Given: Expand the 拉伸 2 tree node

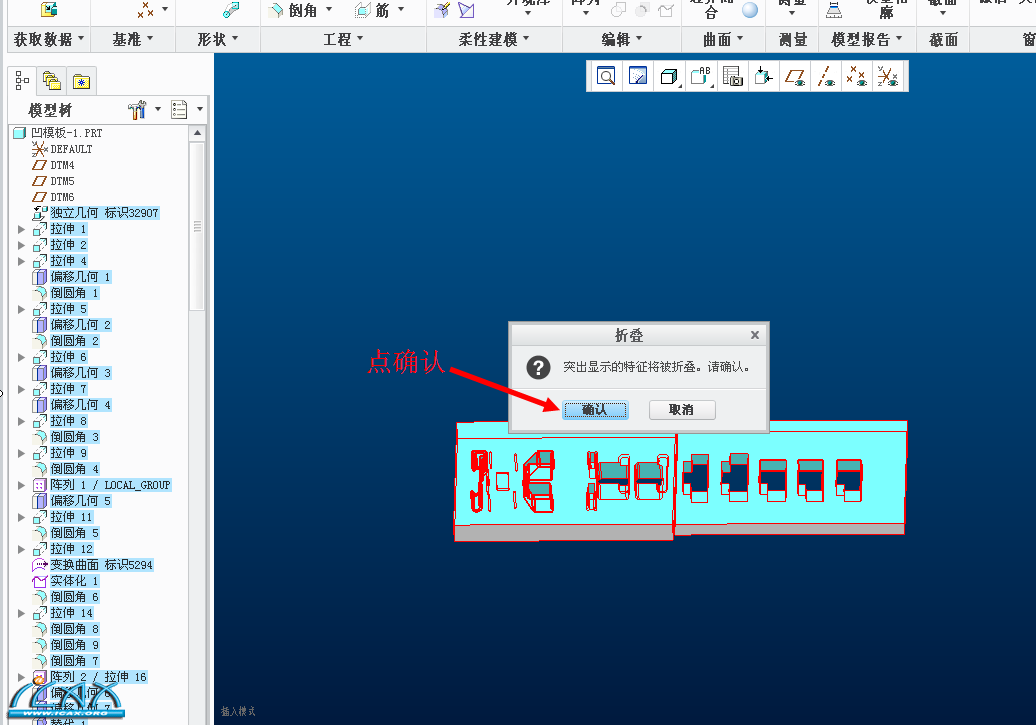Looking at the screenshot, I should 21,245.
